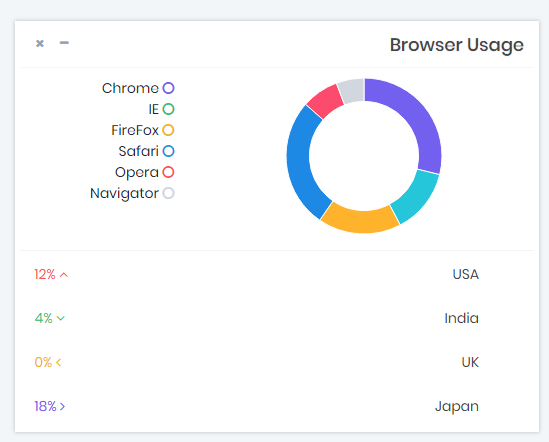Image resolution: width=549 pixels, height=442 pixels.
Task: Close the Browser Usage card
Action: tap(40, 43)
